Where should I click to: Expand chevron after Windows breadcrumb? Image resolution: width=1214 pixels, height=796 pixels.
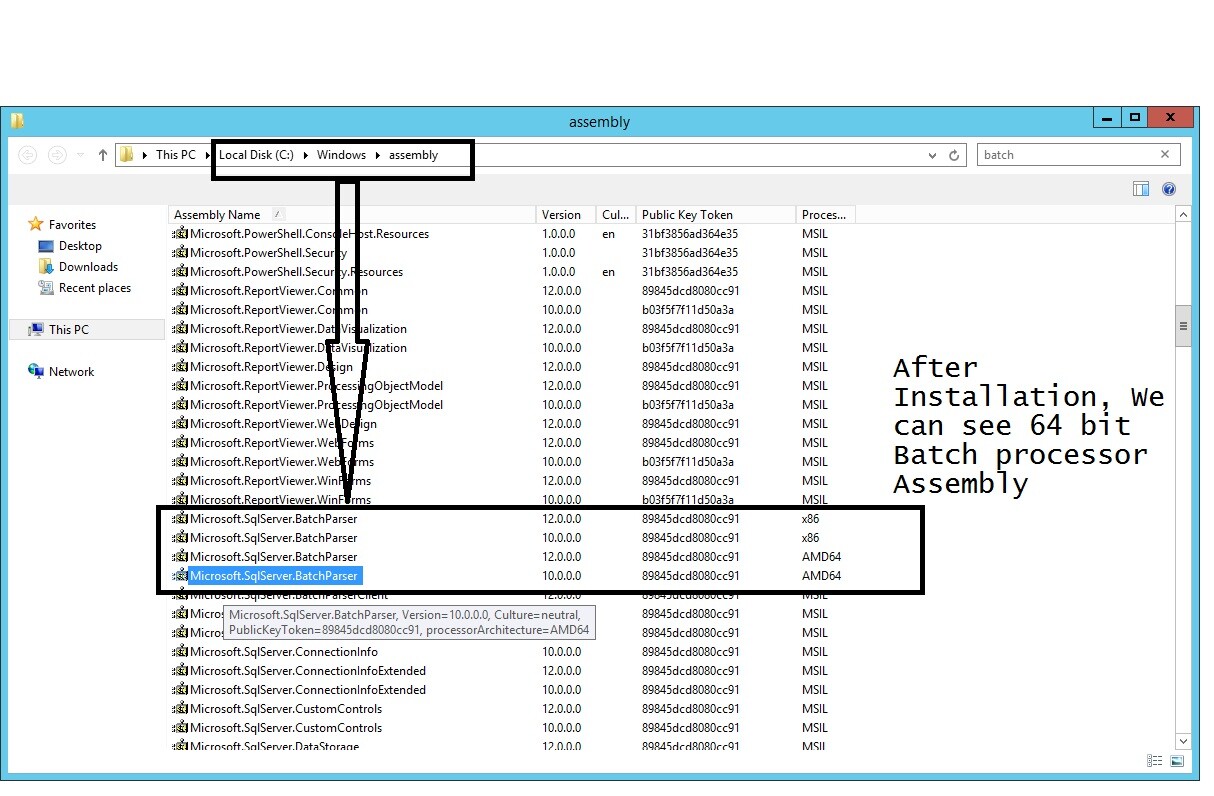377,155
